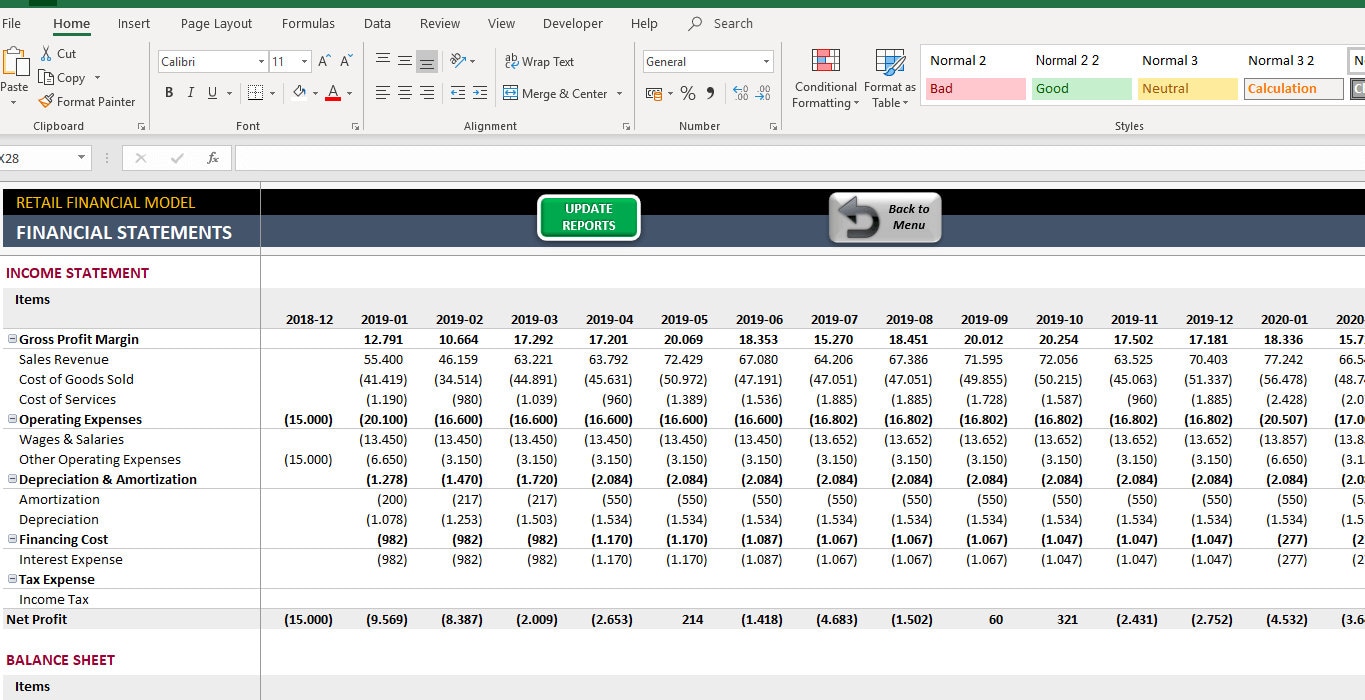The height and width of the screenshot is (700, 1365).
Task: Copy the current selection
Action: coord(64,77)
